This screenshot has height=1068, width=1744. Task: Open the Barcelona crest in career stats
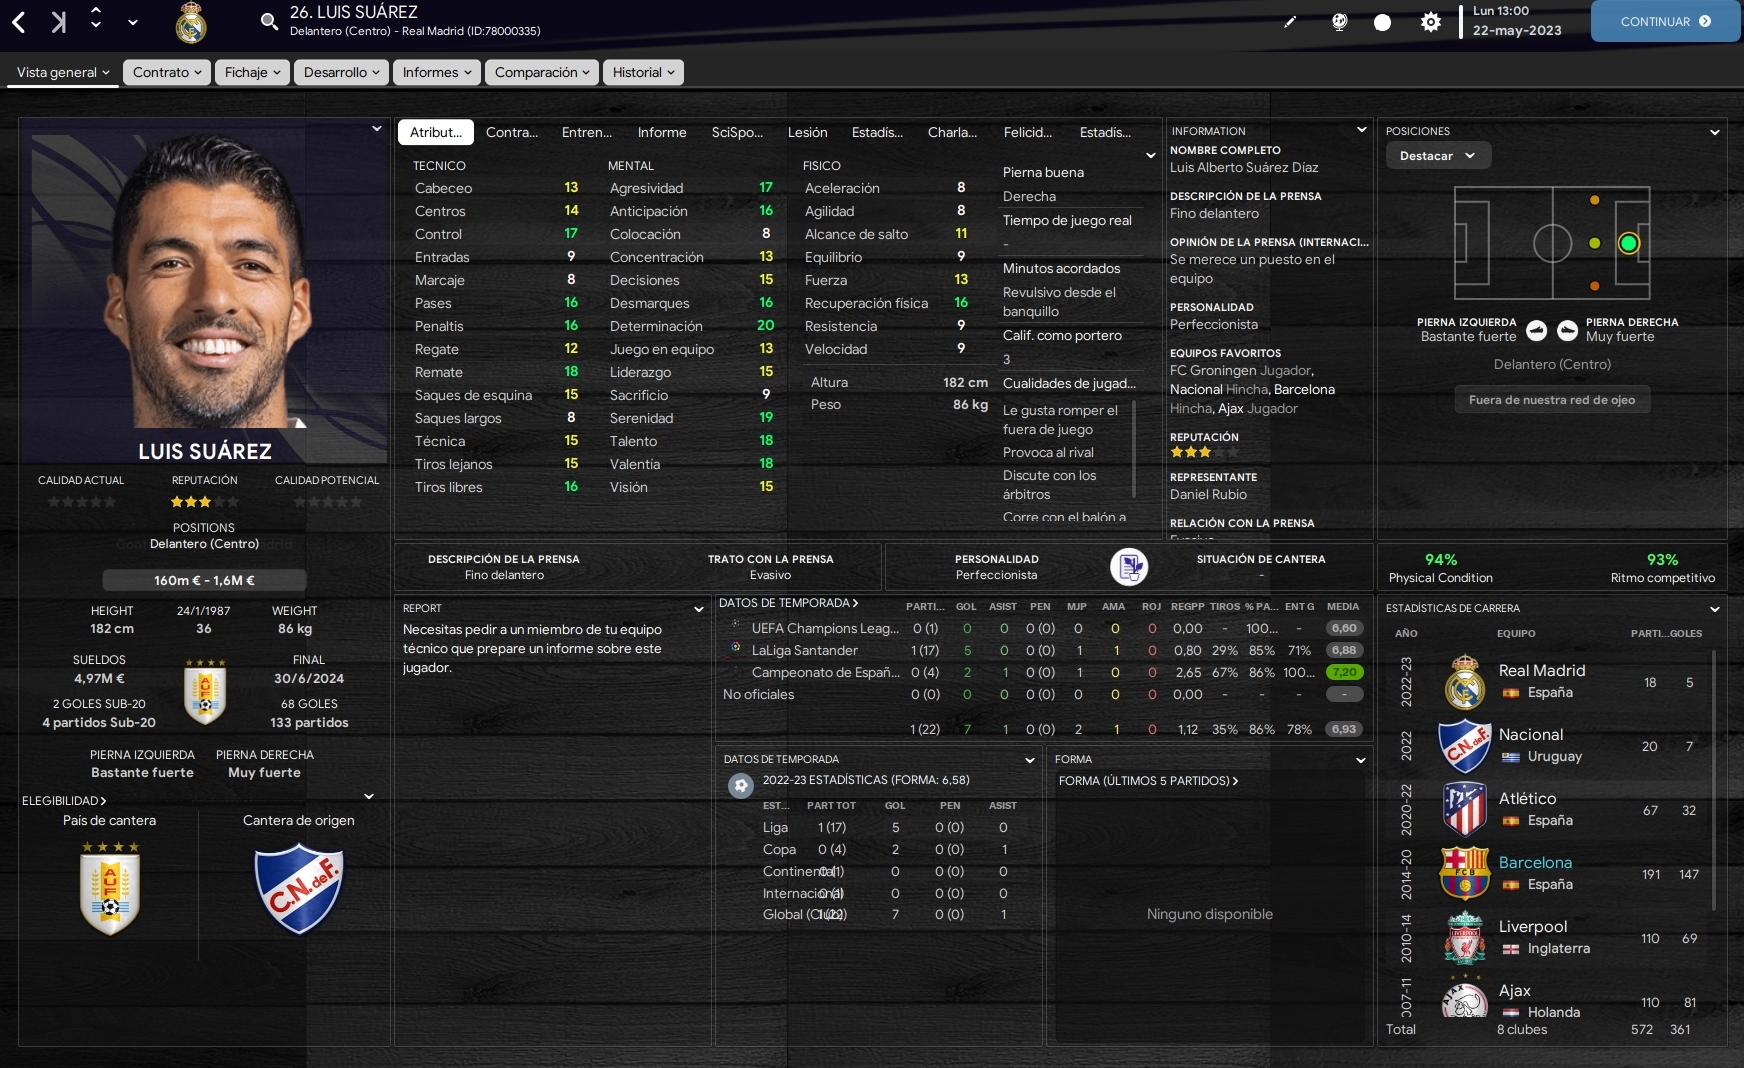tap(1465, 873)
